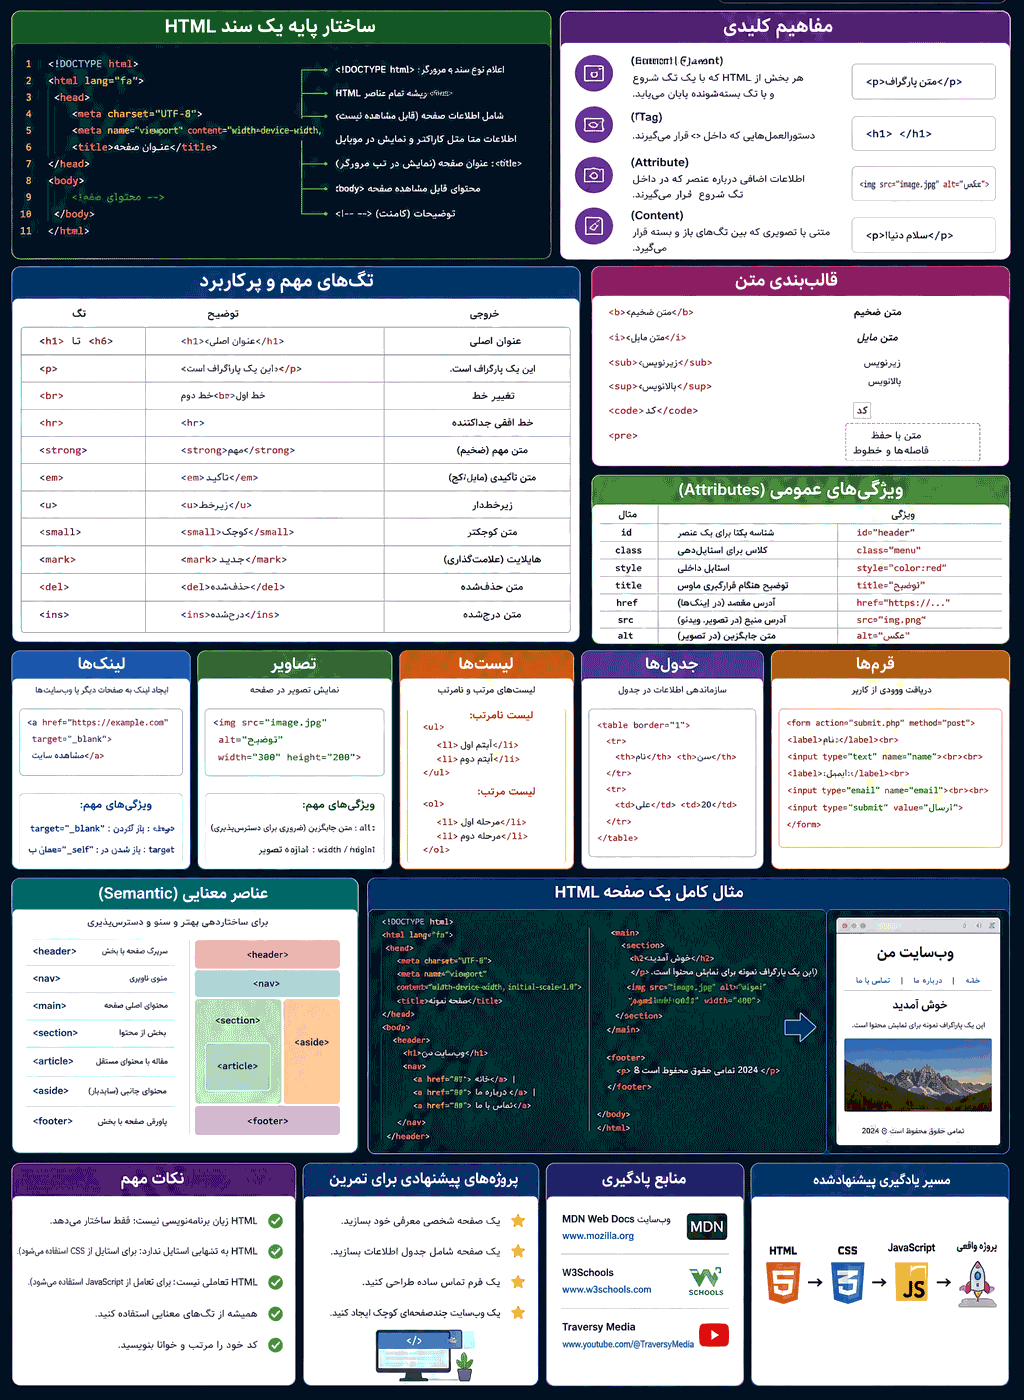This screenshot has width=1024, height=1400.
Task: Click the blue arrow in the full page example
Action: coord(800,1026)
